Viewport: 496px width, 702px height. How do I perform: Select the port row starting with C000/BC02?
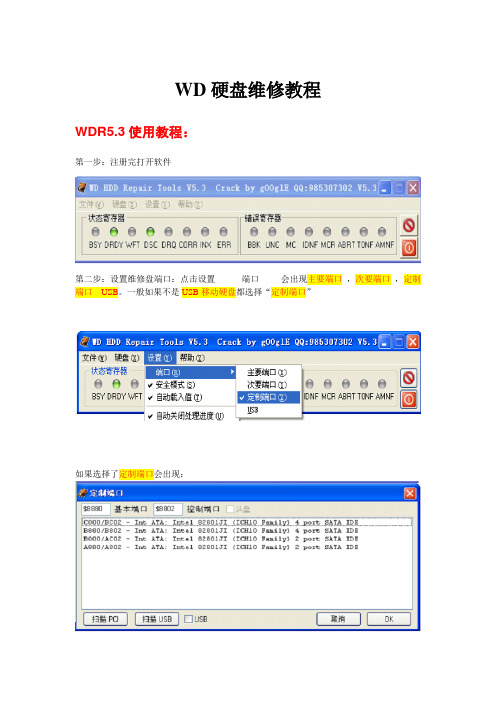tap(247, 522)
